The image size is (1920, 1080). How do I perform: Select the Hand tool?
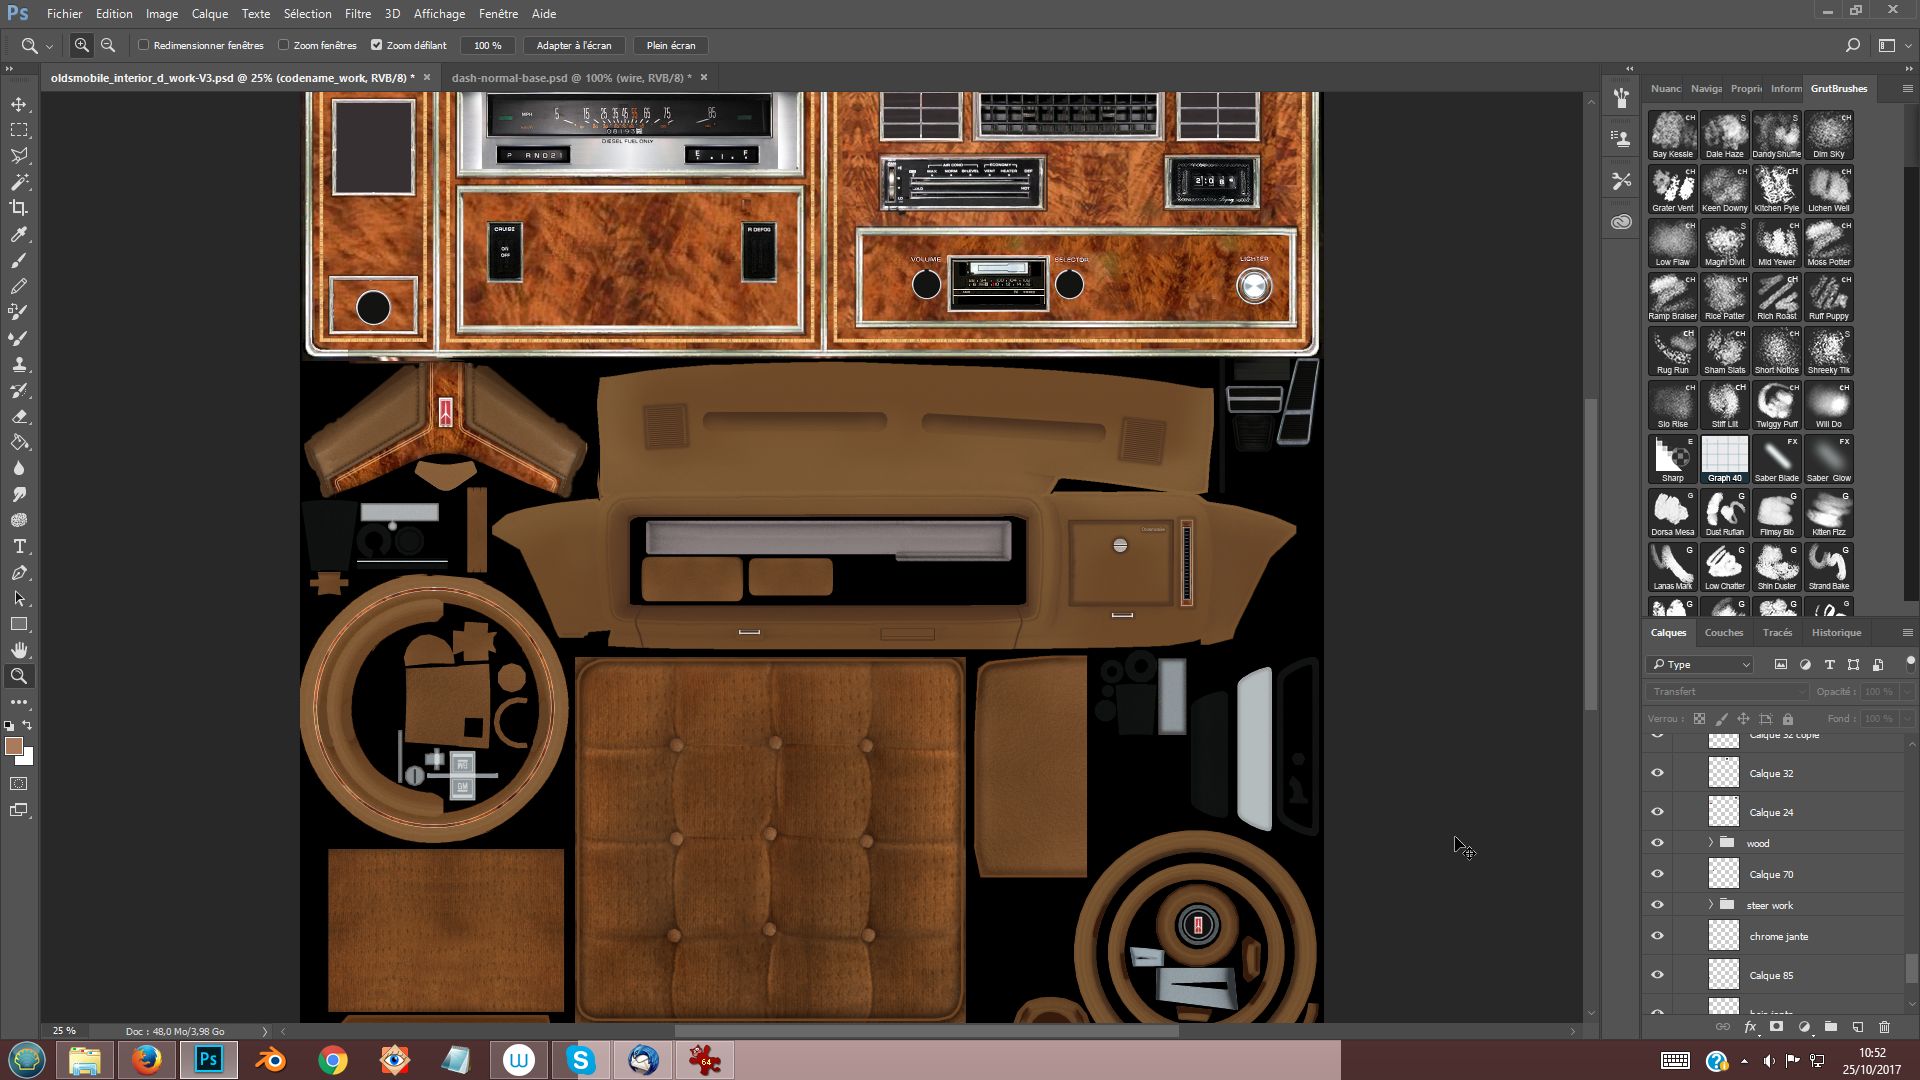coord(19,650)
